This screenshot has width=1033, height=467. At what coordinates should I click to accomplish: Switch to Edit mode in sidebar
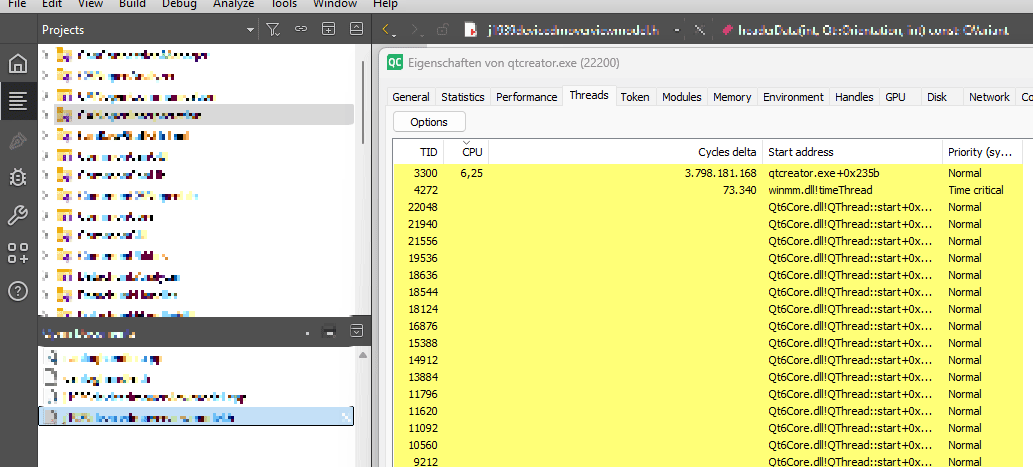coord(17,100)
